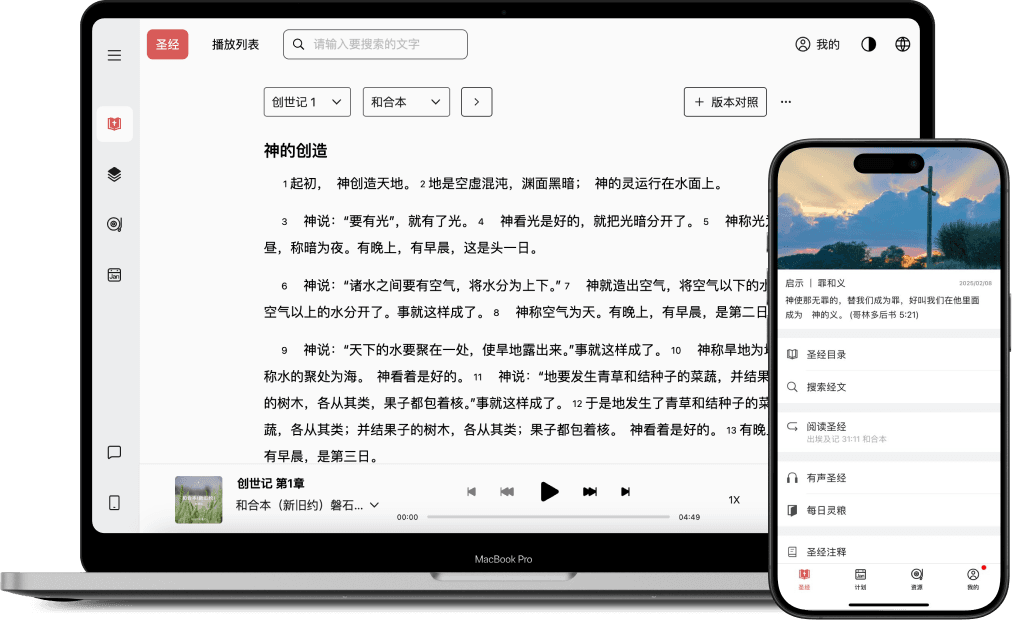This screenshot has width=1016, height=624.
Task: Open the chat feedback icon in sidebar
Action: tap(114, 452)
